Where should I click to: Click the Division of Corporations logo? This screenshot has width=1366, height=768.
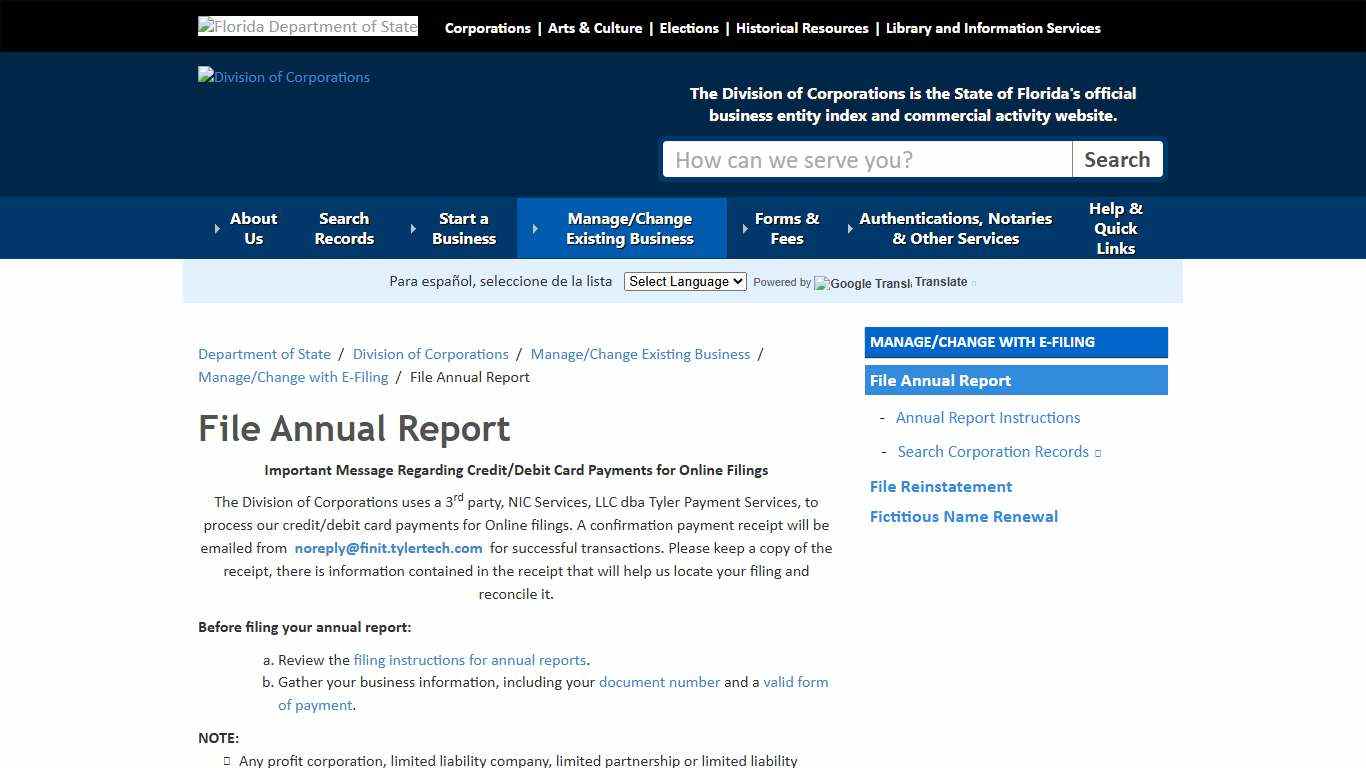coord(283,77)
